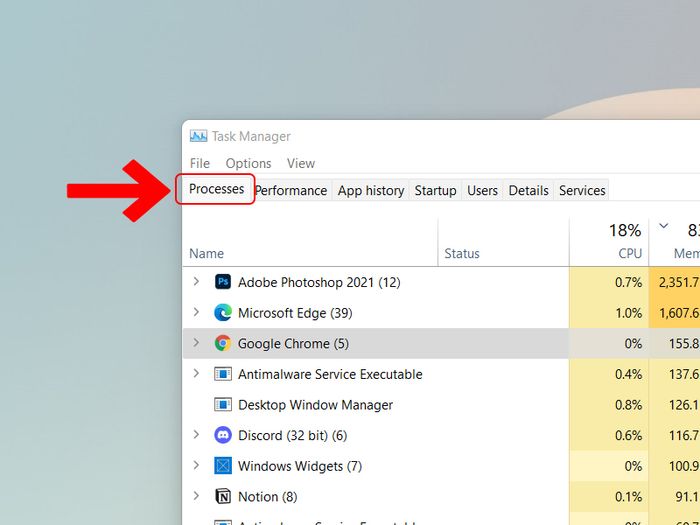Viewport: 700px width, 525px height.
Task: Switch to the App history tab
Action: [371, 191]
